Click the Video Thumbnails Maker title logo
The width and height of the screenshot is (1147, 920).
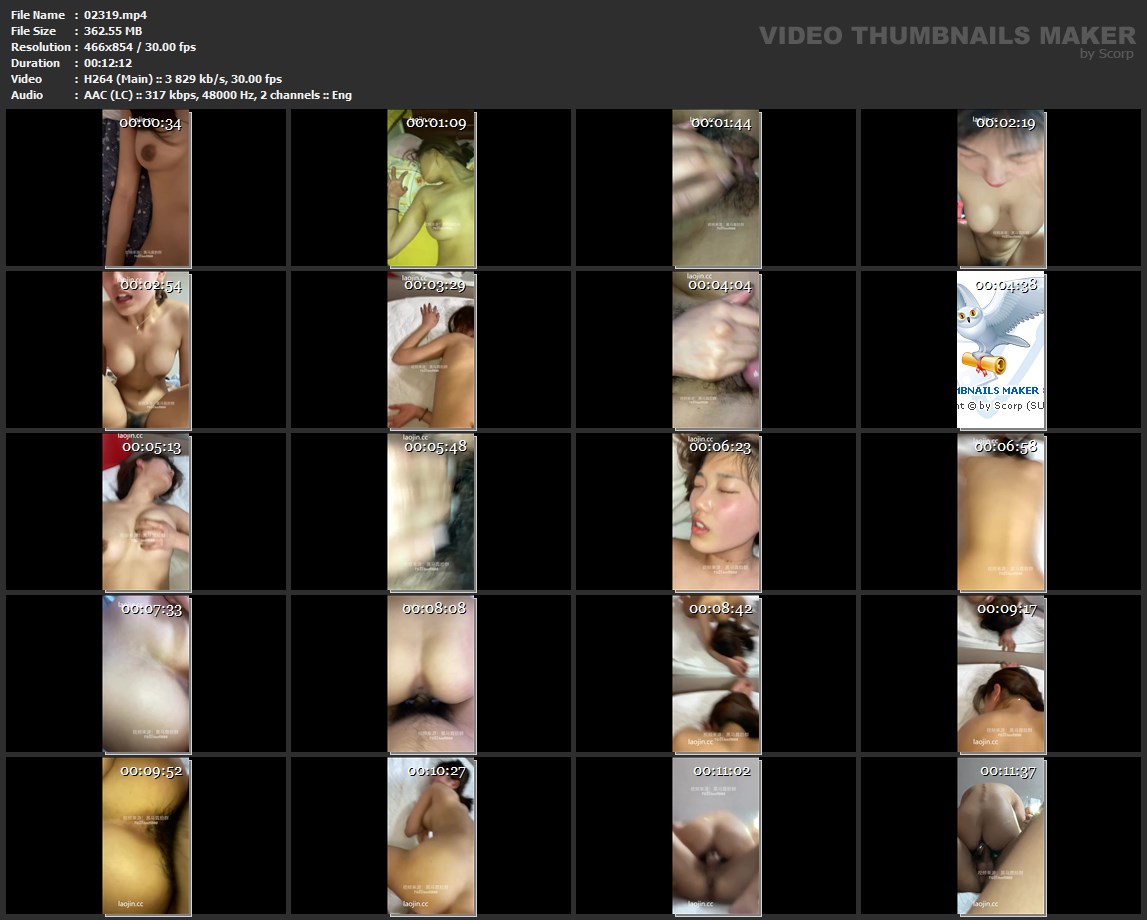[946, 35]
